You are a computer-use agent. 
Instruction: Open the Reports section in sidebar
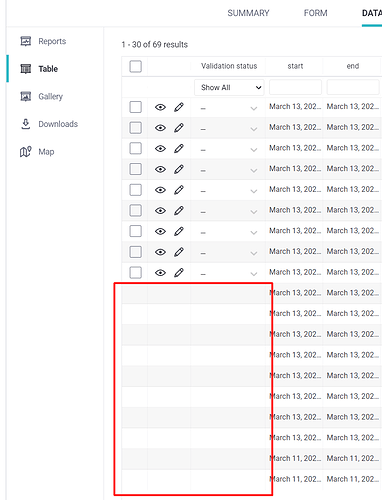pos(43,41)
